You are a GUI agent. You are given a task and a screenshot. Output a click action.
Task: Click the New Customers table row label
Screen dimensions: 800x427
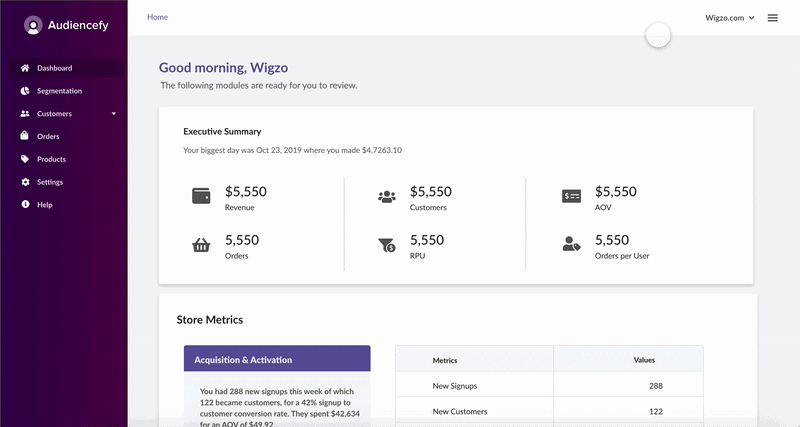pos(460,411)
